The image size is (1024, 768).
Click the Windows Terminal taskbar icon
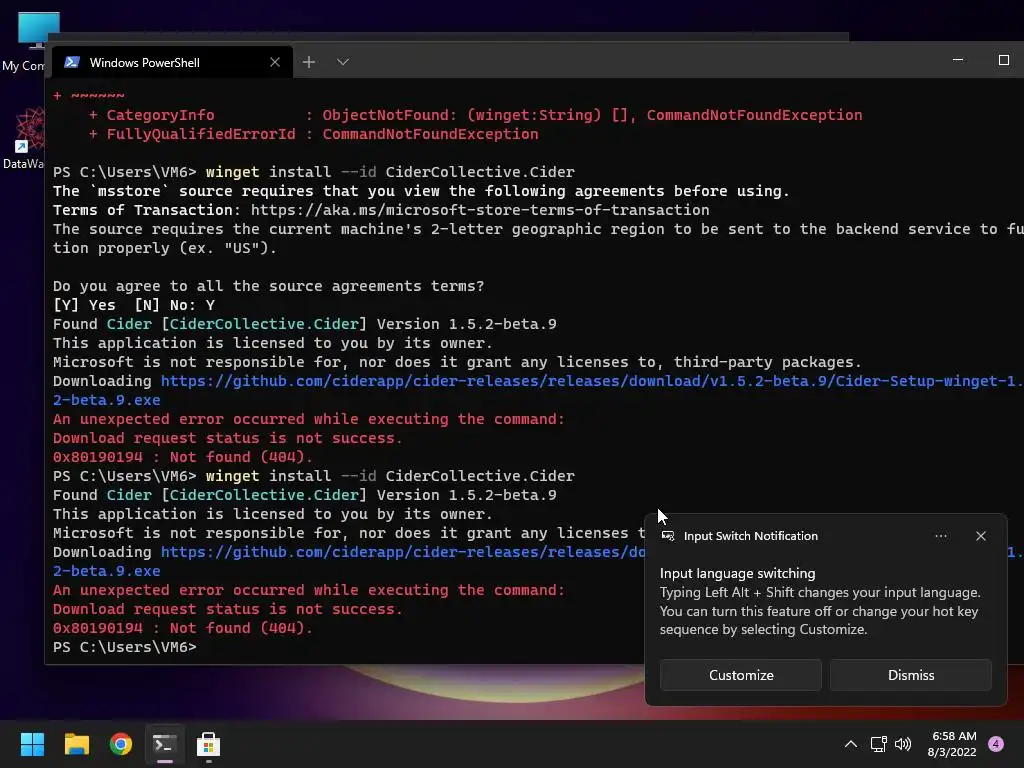tap(165, 744)
